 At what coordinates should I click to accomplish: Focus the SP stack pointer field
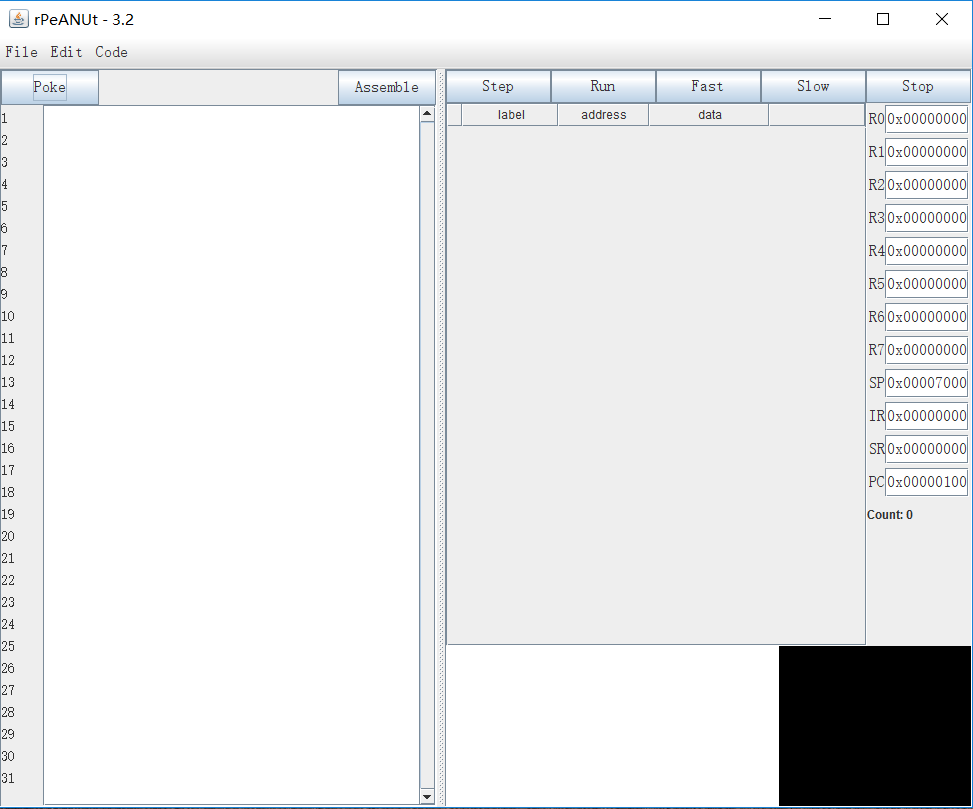[926, 383]
